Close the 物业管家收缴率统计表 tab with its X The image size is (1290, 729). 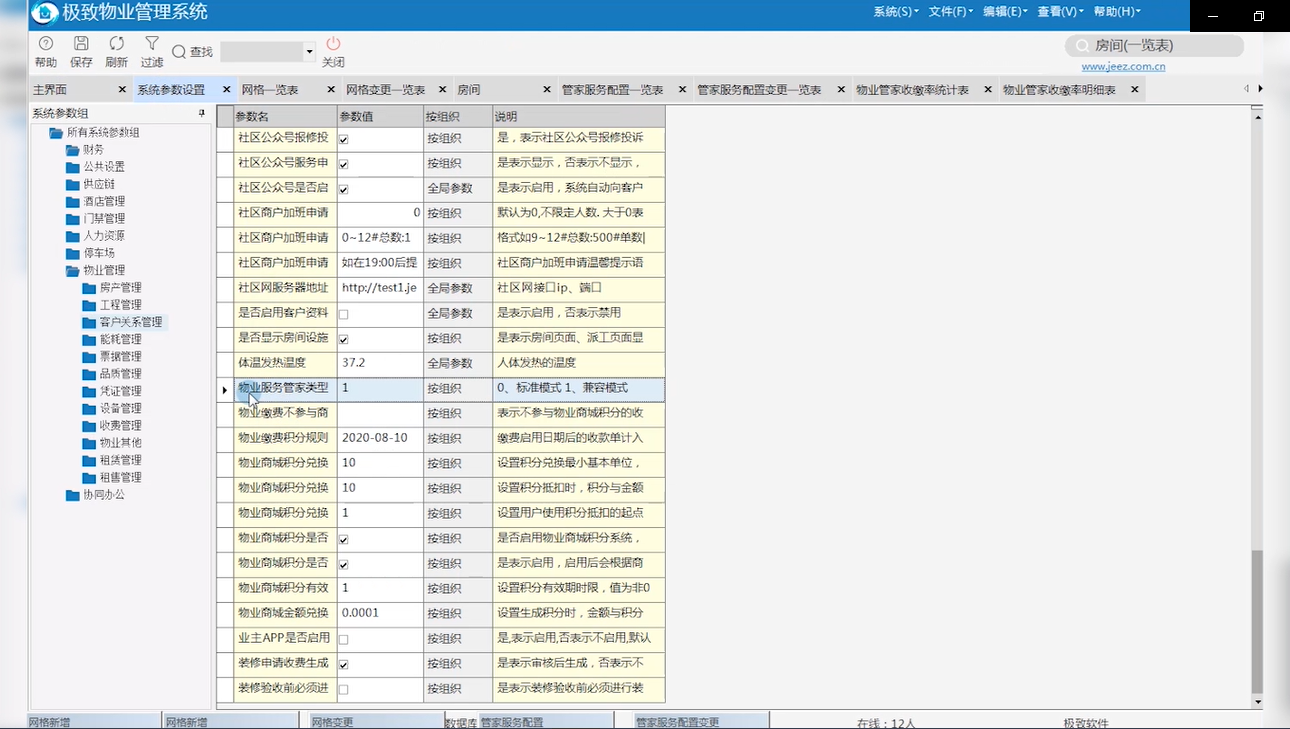[987, 90]
